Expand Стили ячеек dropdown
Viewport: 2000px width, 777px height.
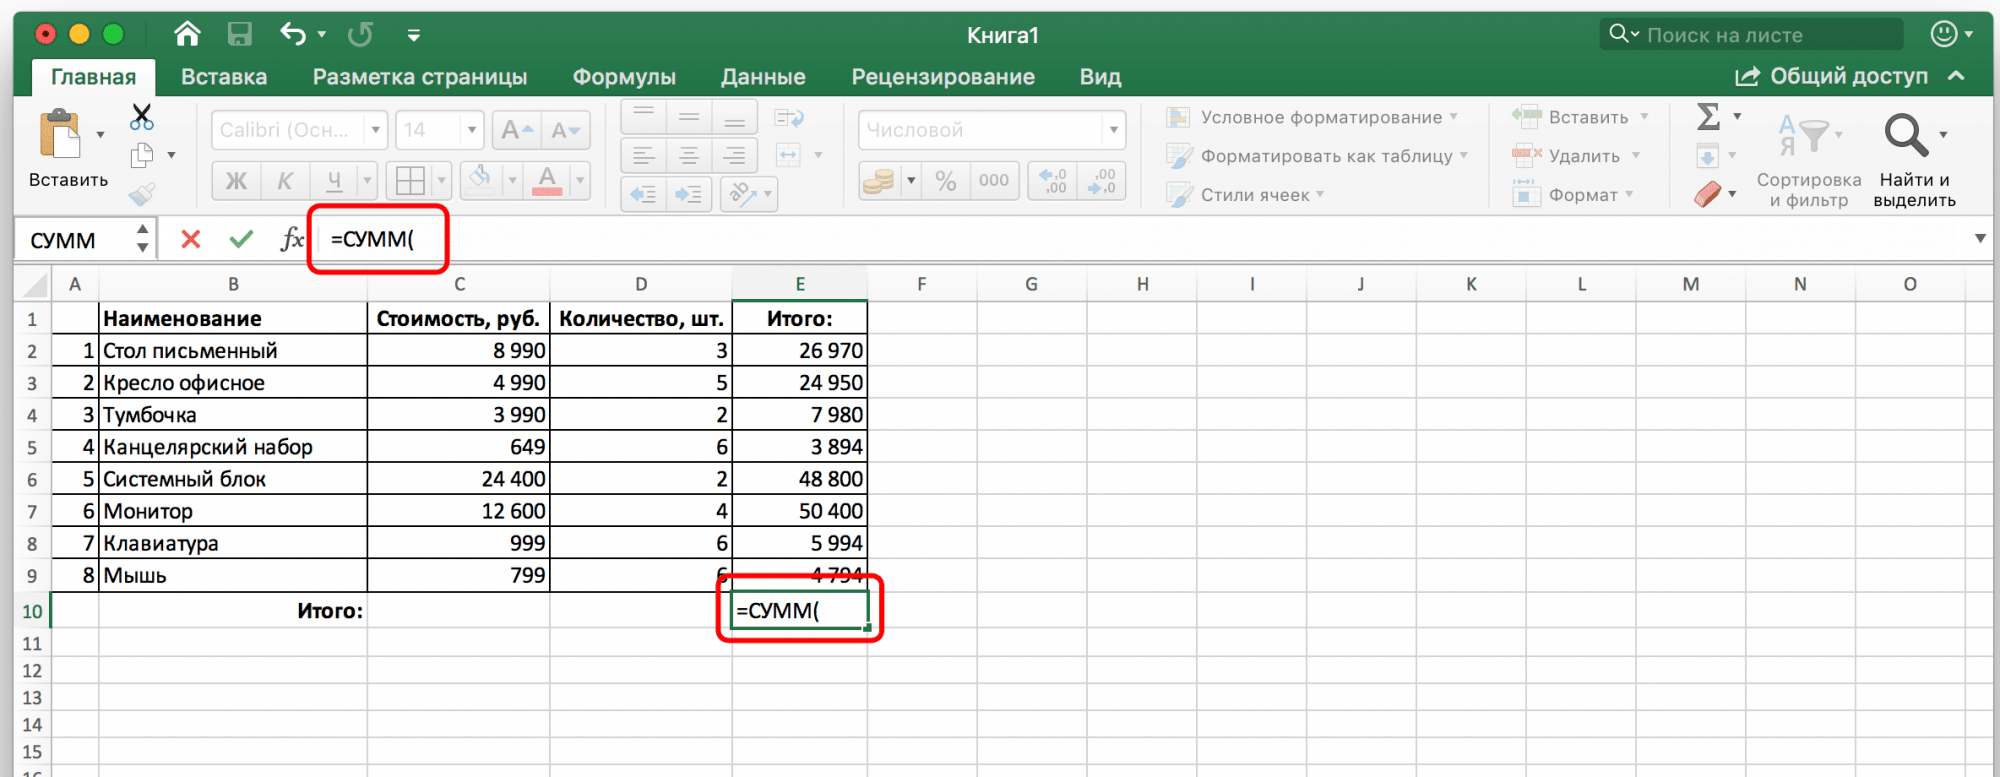click(x=1320, y=195)
